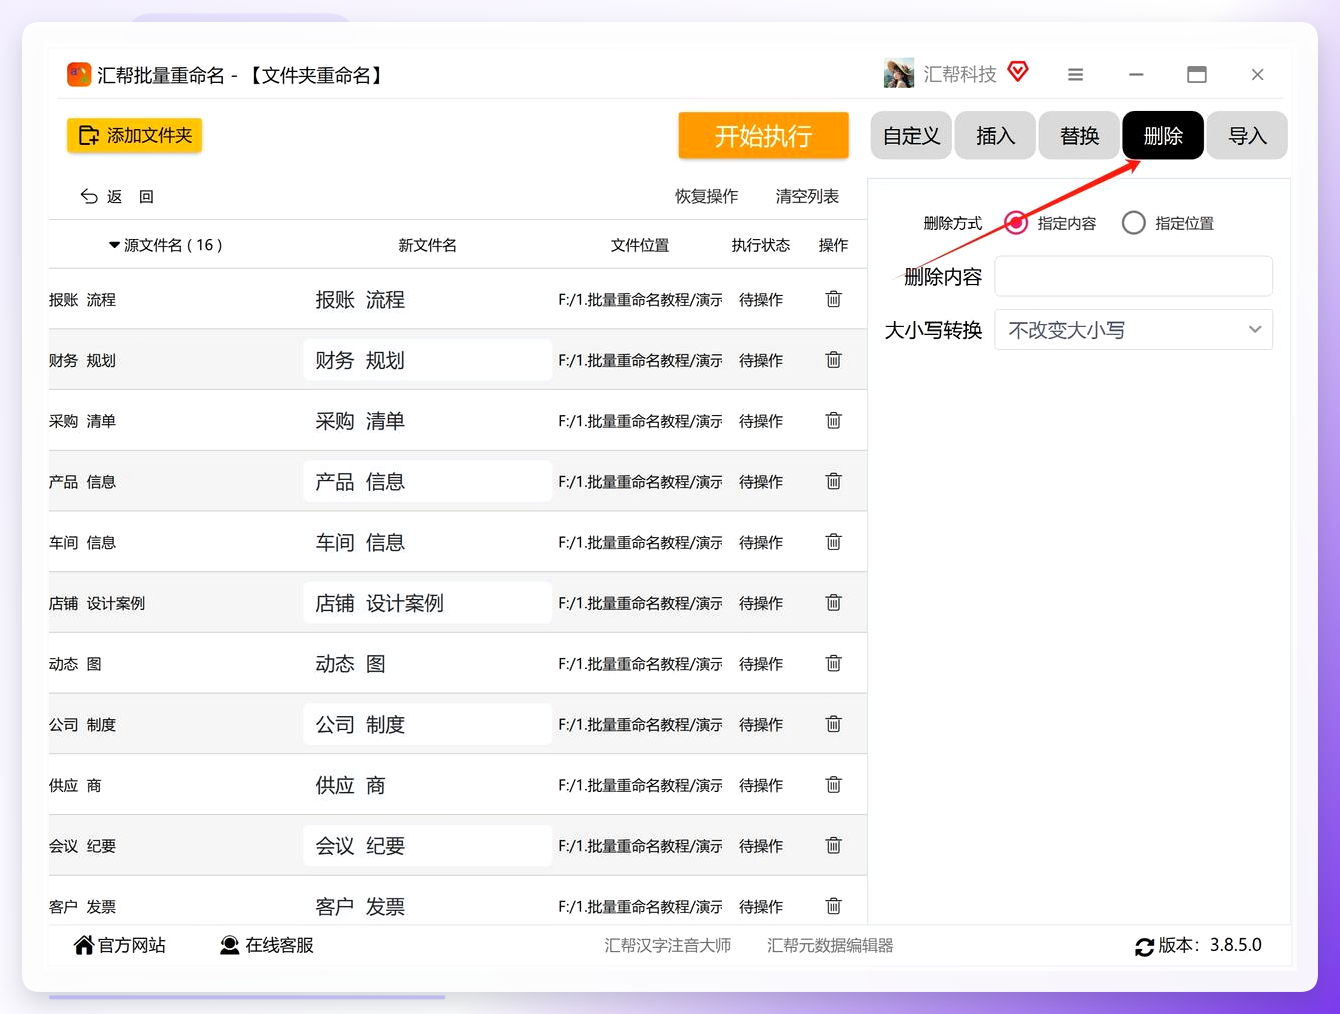Screen dimensions: 1340x1014
Task: Open the 官方网站 link
Action: pos(120,945)
